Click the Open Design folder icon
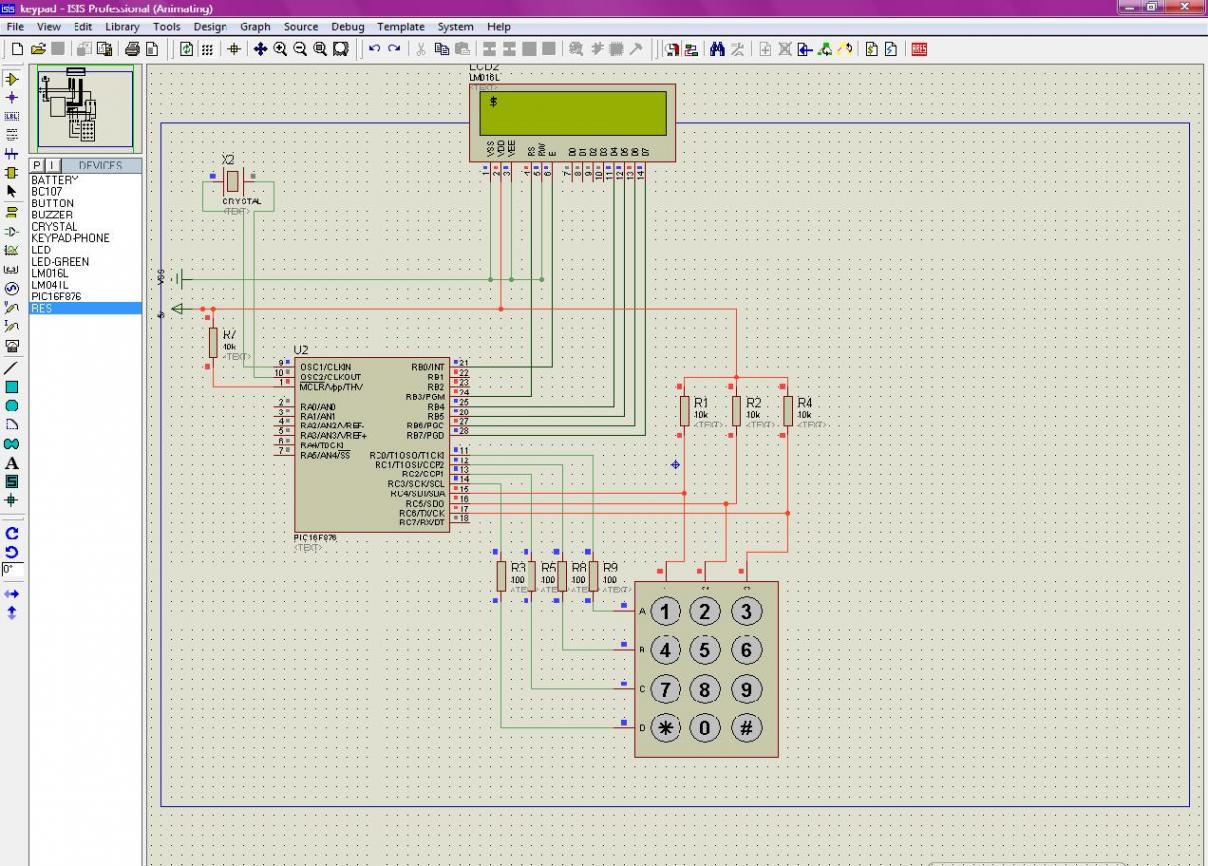This screenshot has height=866, width=1208. click(x=38, y=49)
